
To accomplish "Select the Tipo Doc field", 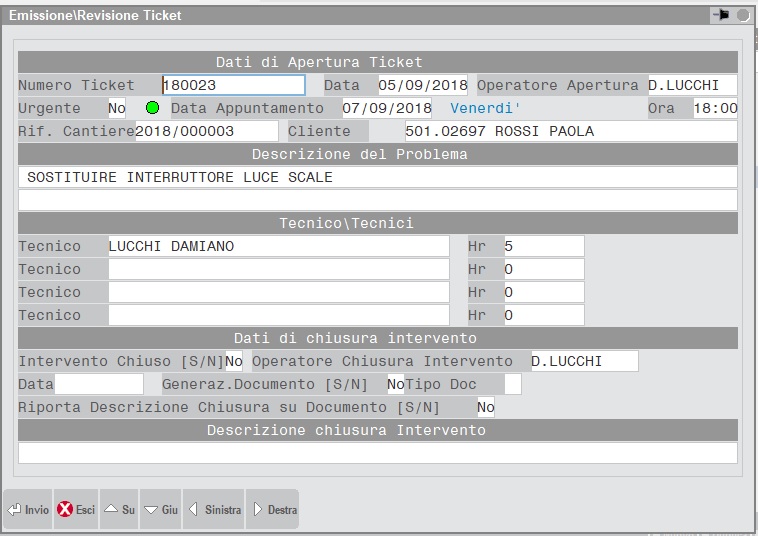I will (x=513, y=384).
